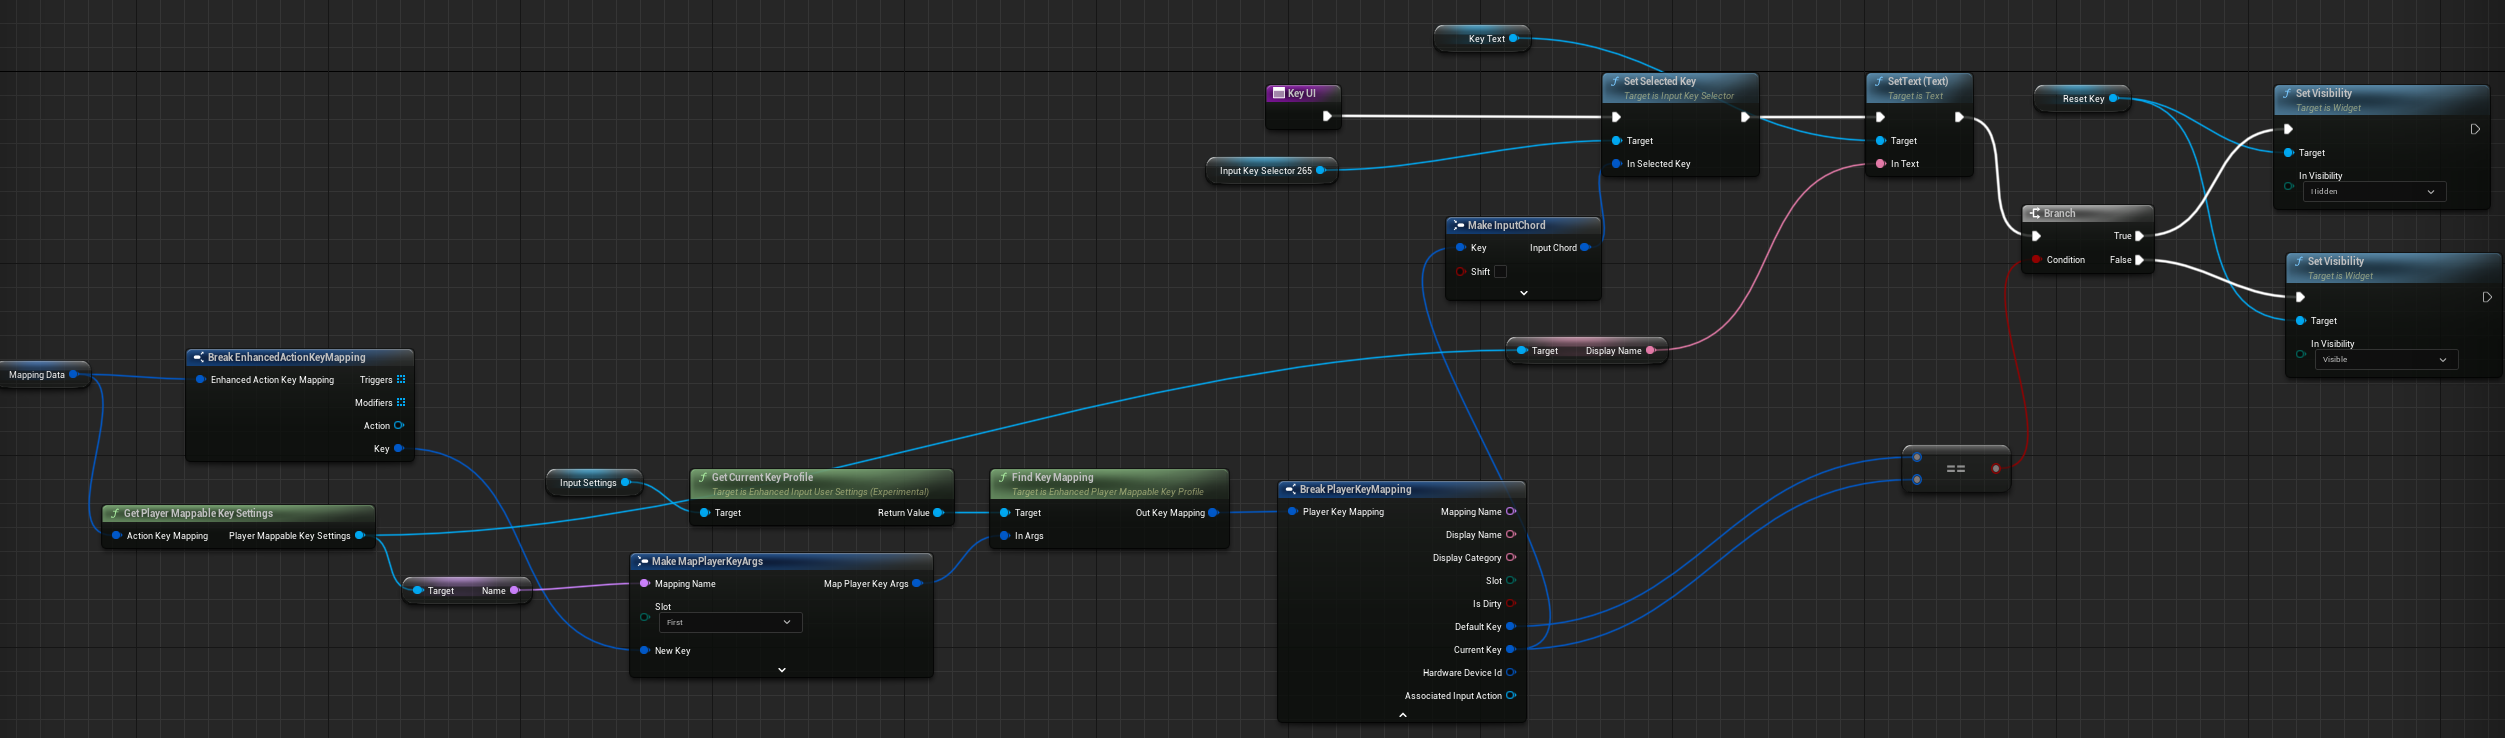Click the Branch node's False execution pin
The width and height of the screenshot is (2505, 738).
pyautogui.click(x=2139, y=260)
